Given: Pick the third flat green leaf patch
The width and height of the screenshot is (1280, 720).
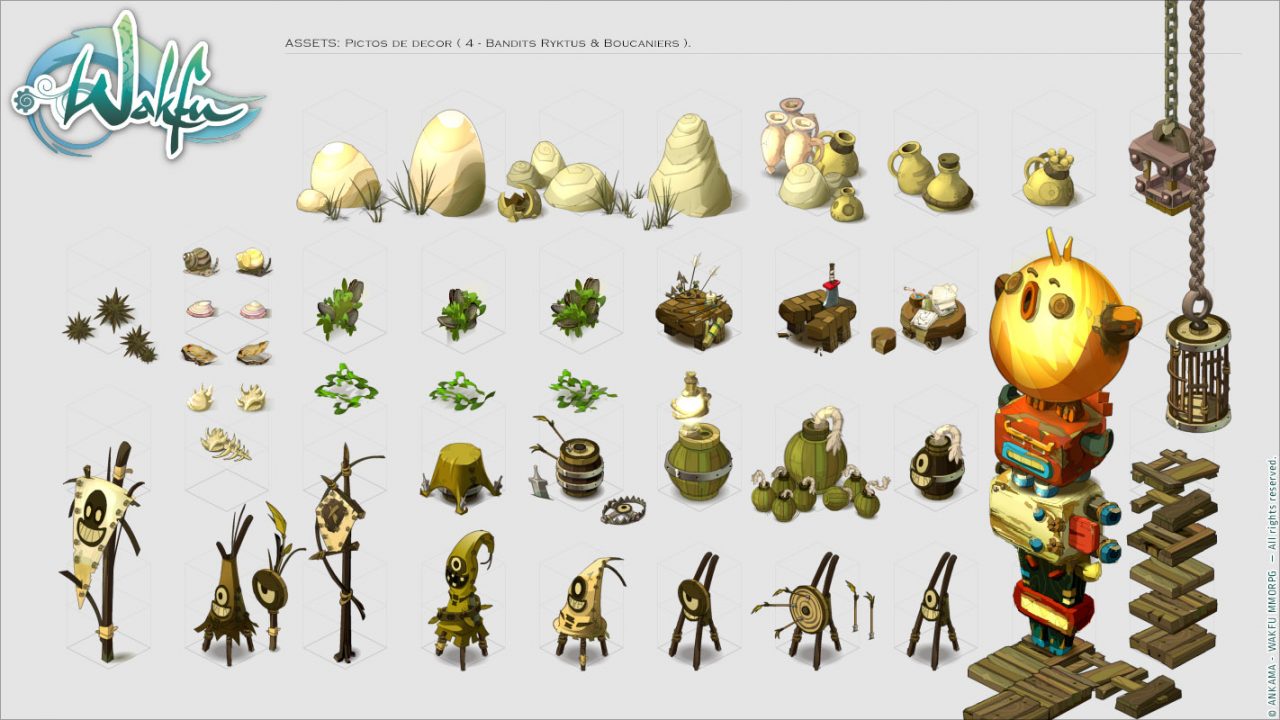Looking at the screenshot, I should click(x=581, y=389).
